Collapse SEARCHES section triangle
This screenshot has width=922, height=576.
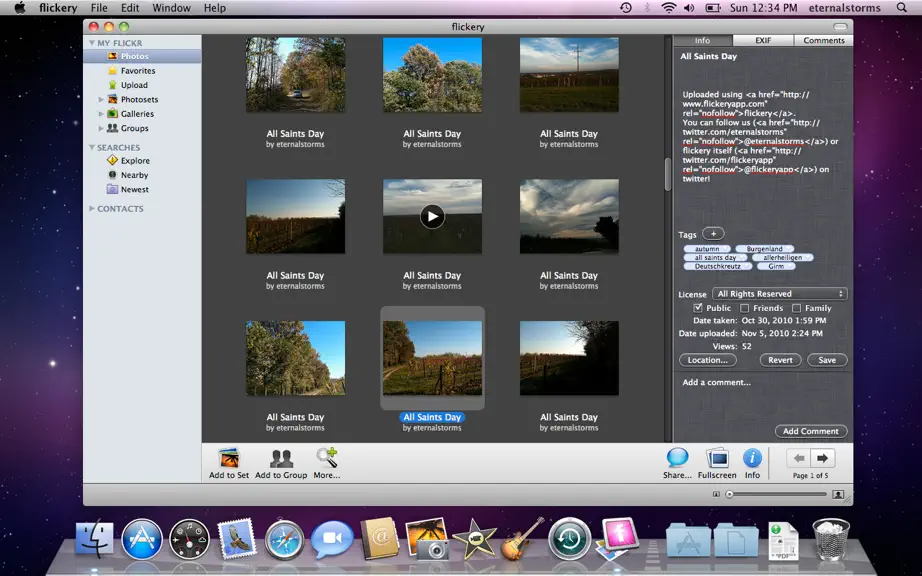(92, 147)
